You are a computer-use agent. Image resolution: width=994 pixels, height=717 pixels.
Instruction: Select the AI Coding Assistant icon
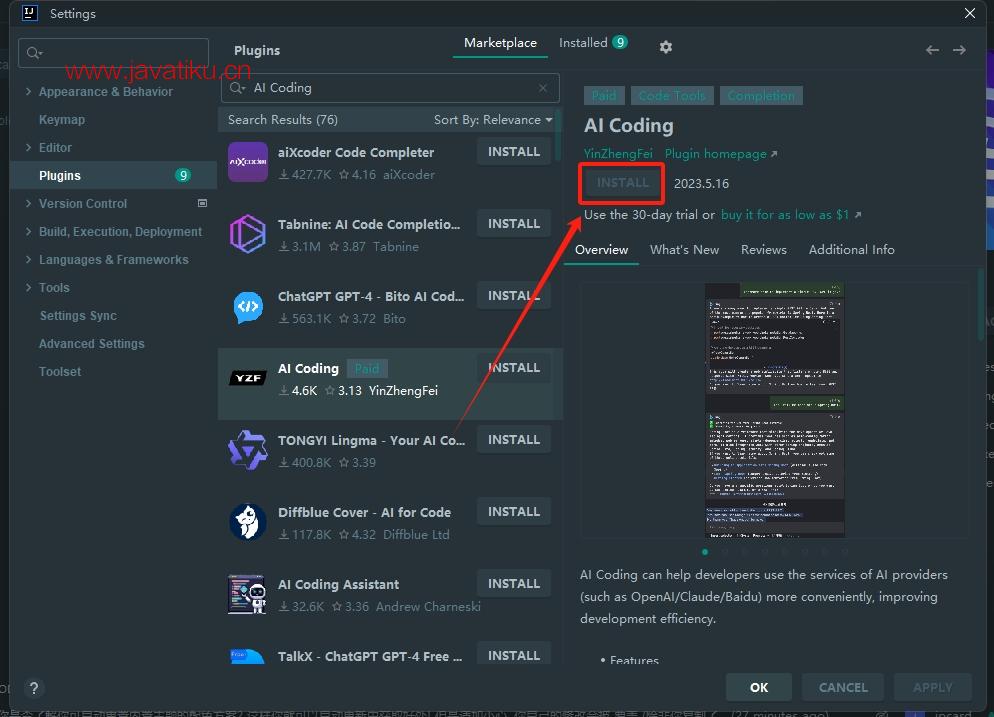[x=247, y=594]
